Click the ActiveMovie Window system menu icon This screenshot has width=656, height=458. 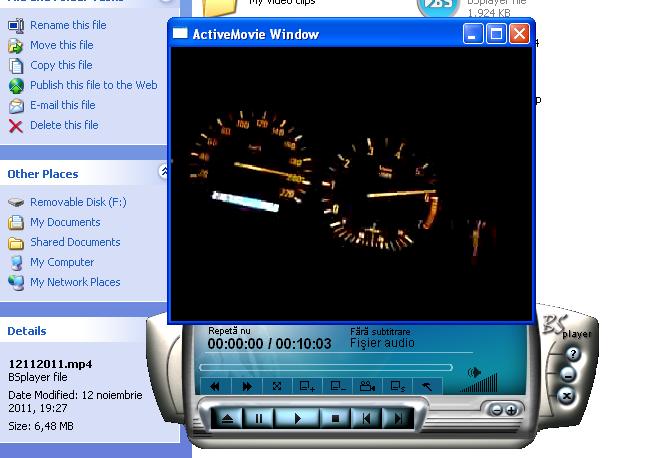[x=180, y=33]
